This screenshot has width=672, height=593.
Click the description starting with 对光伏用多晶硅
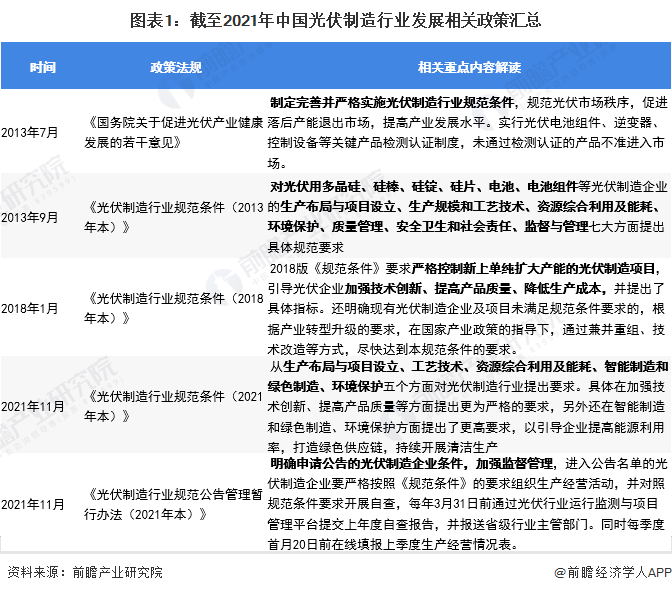tap(467, 217)
